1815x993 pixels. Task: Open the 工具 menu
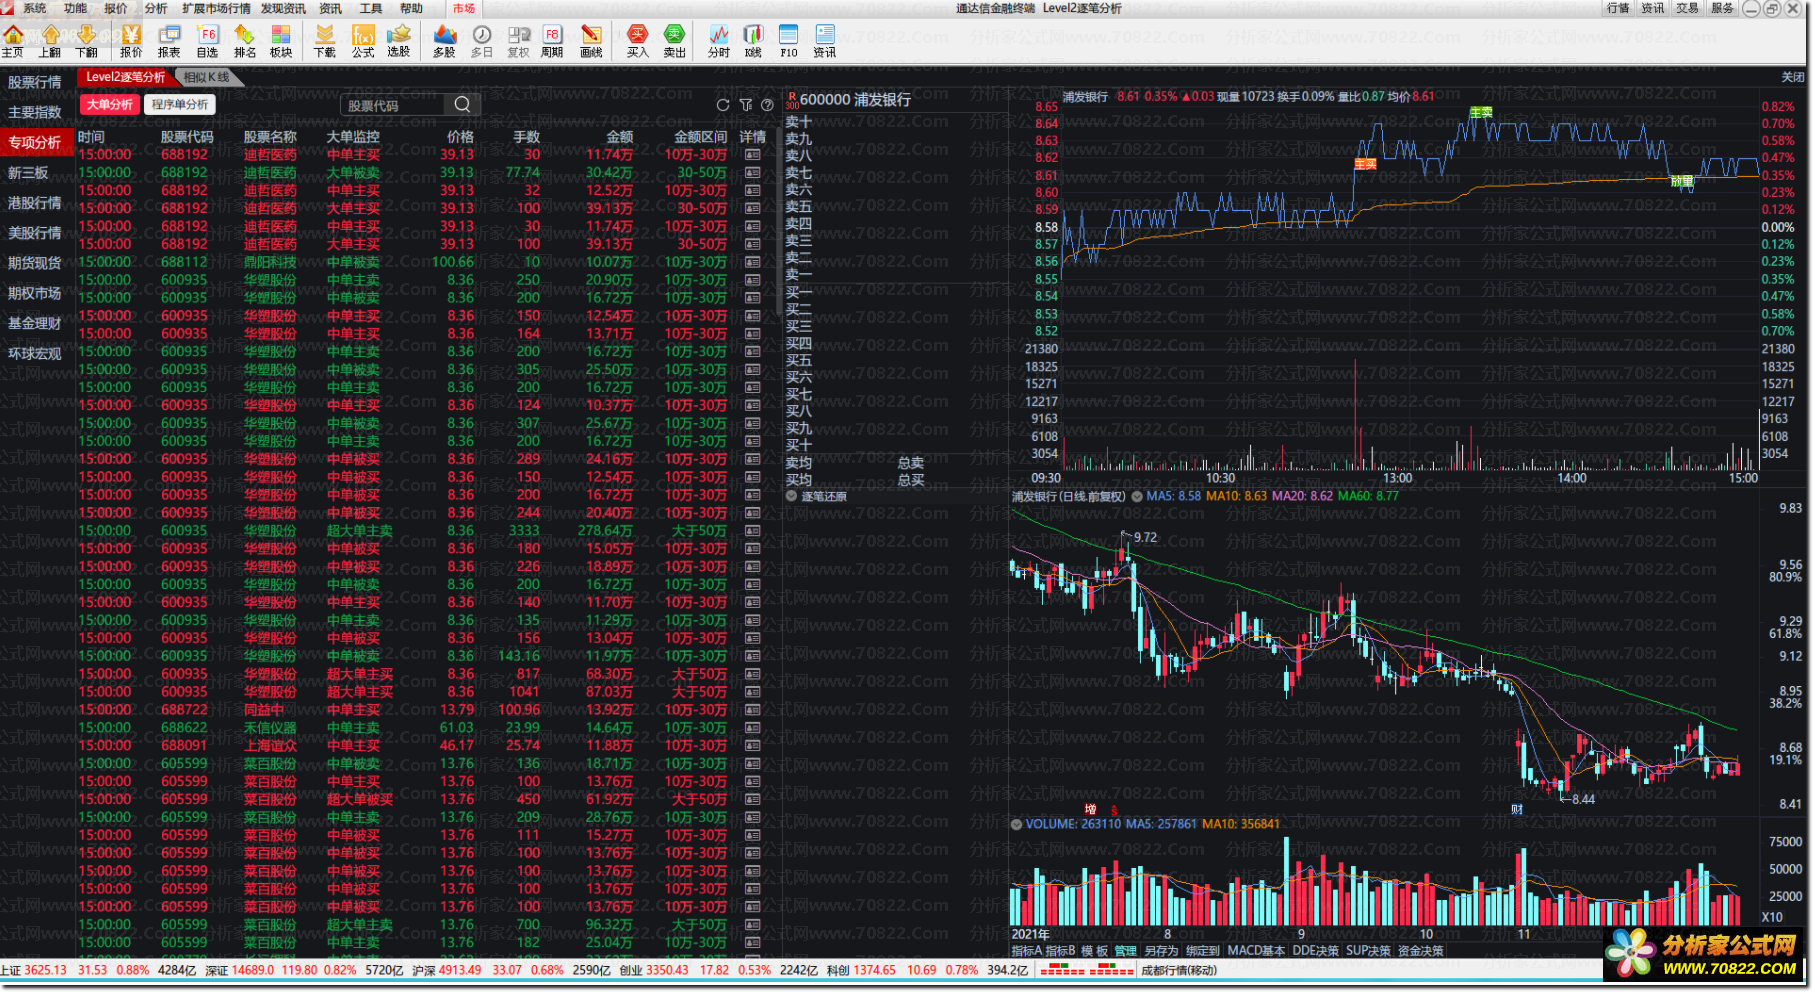(371, 8)
